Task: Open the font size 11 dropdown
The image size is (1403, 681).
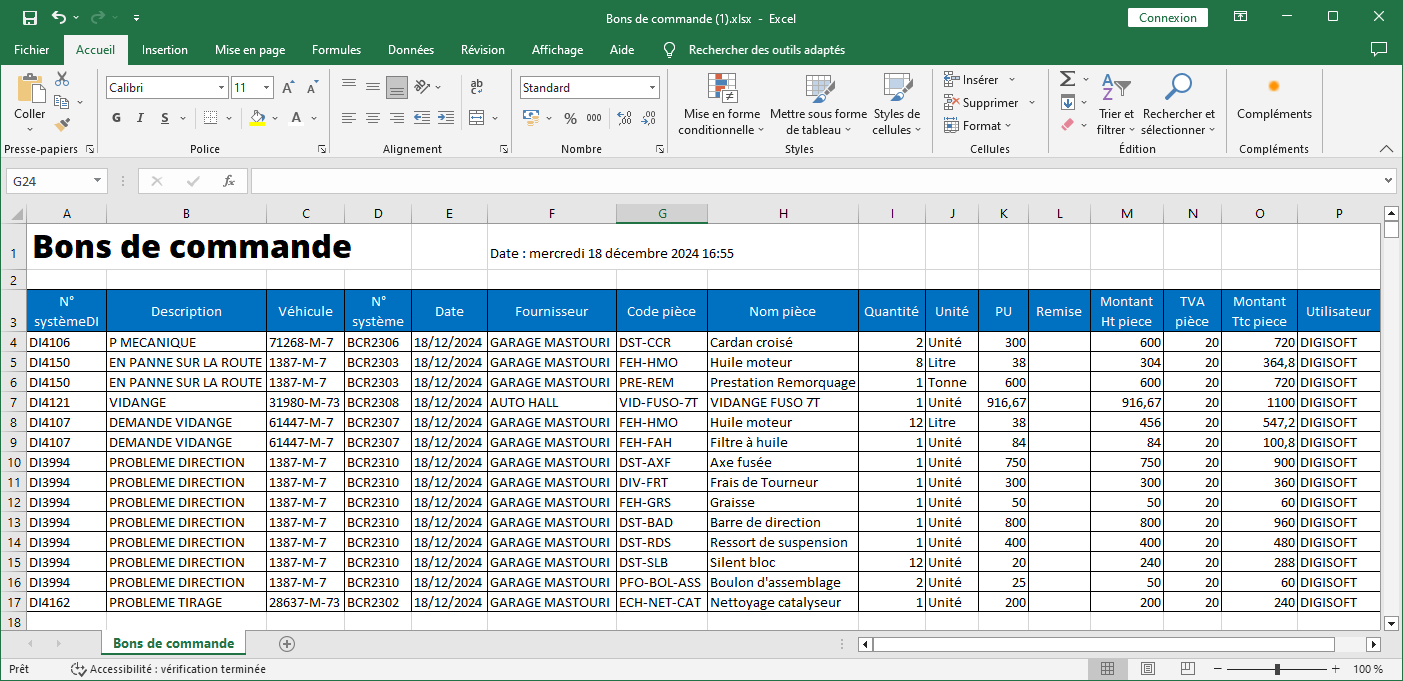Action: pyautogui.click(x=266, y=88)
